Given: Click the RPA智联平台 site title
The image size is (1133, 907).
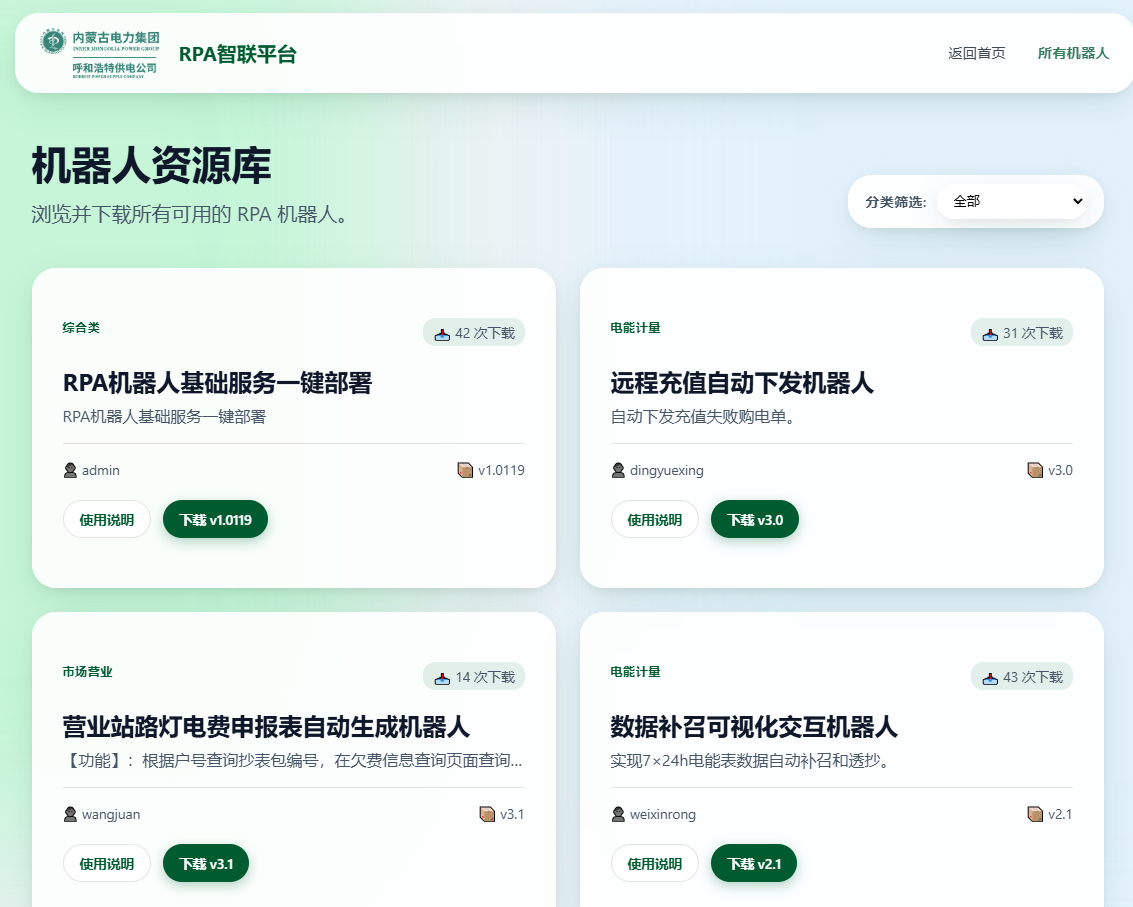Looking at the screenshot, I should point(237,54).
